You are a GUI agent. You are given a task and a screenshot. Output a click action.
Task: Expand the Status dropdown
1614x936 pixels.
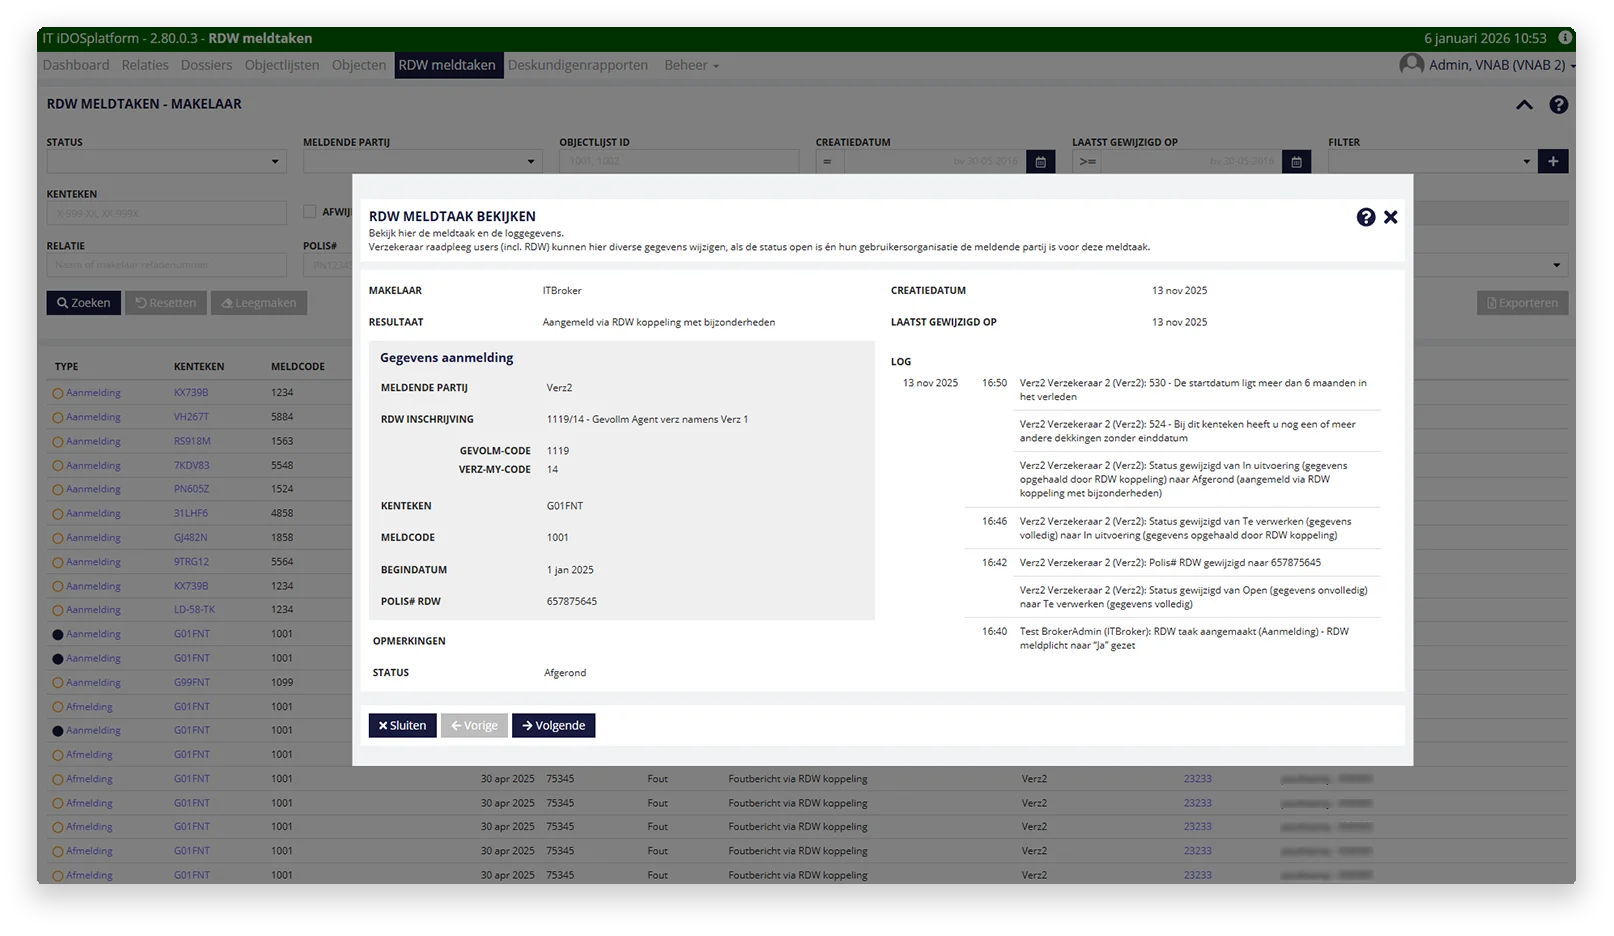pyautogui.click(x=167, y=162)
